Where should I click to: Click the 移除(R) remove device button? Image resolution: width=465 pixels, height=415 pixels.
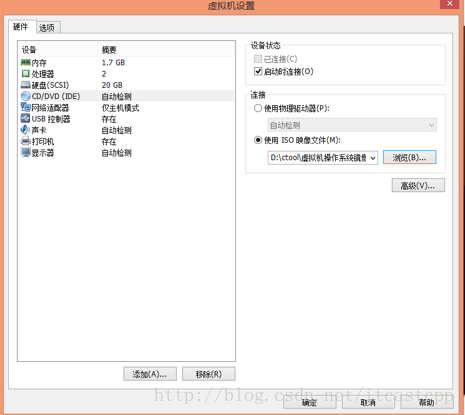pos(209,374)
